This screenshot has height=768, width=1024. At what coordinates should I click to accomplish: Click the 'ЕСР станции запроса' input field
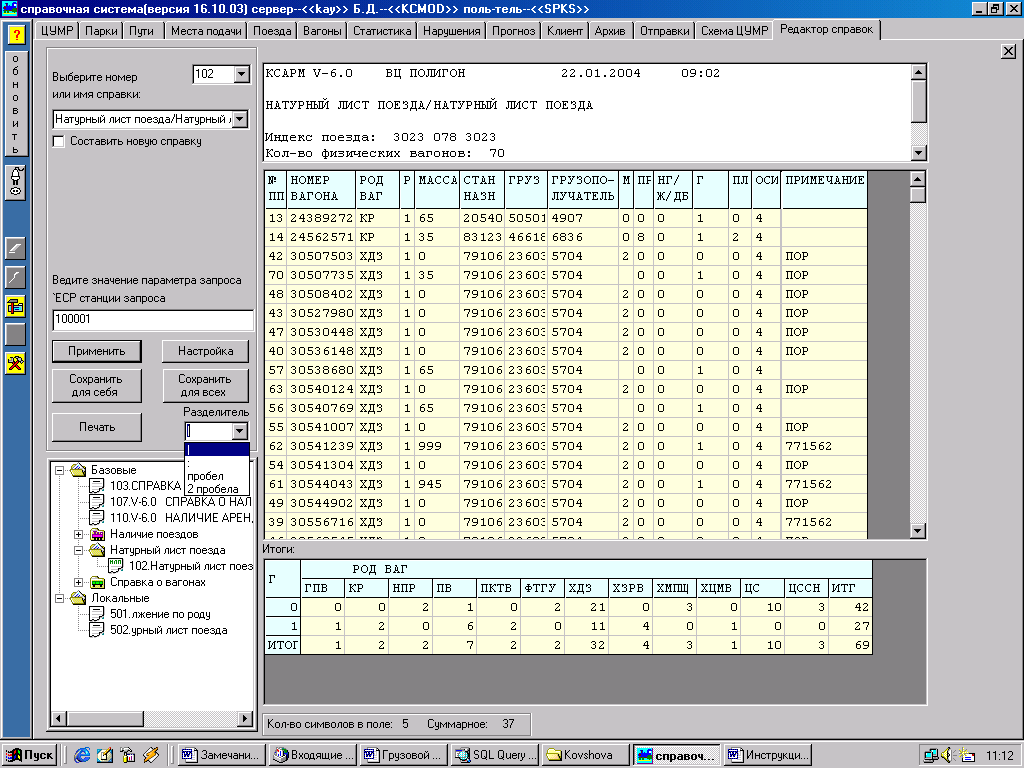[153, 320]
